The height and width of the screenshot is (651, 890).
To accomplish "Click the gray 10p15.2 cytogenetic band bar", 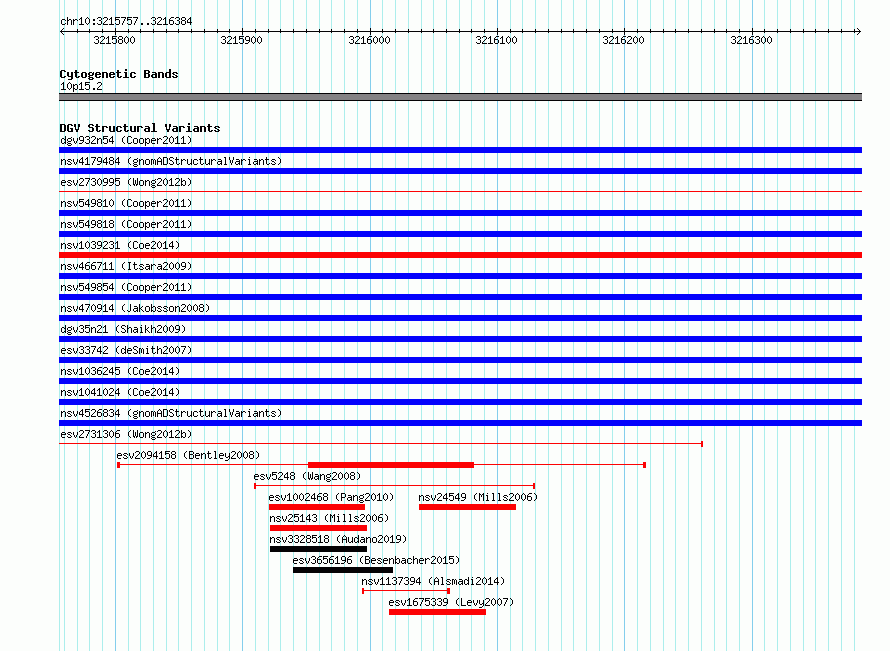I will click(460, 97).
